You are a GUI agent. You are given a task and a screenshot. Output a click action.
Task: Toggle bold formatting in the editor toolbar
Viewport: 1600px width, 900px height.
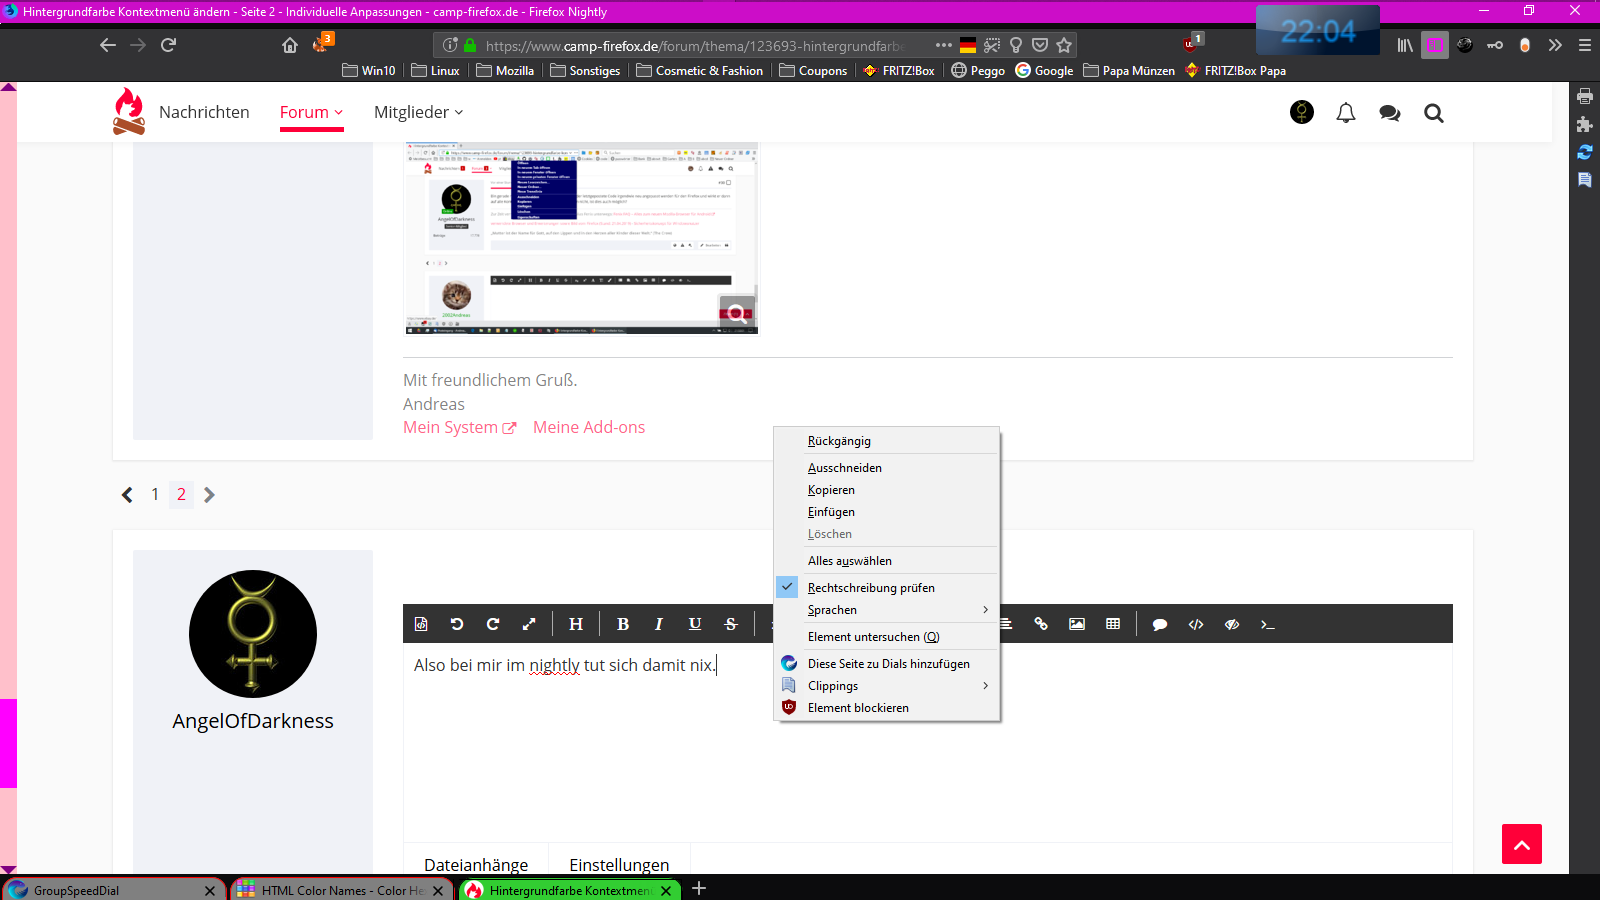[x=622, y=624]
